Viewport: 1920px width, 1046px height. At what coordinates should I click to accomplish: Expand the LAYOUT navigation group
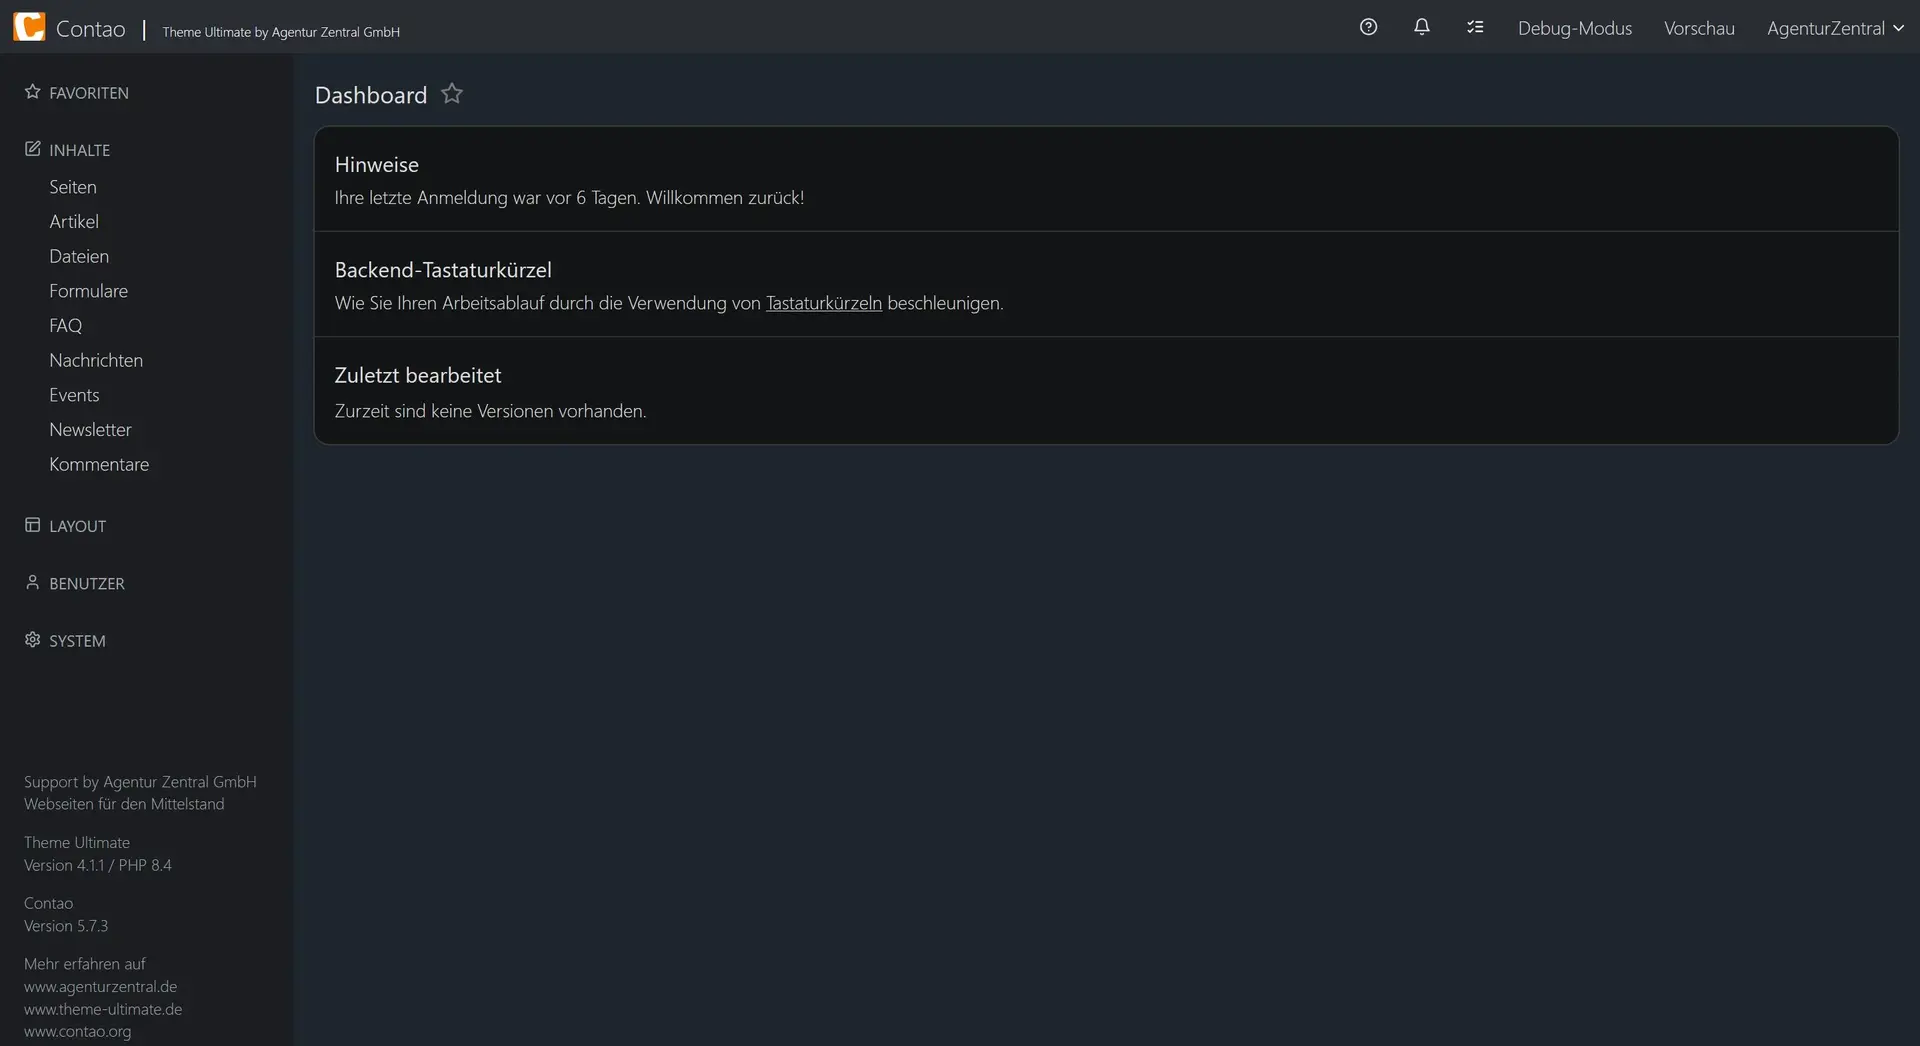click(x=78, y=526)
